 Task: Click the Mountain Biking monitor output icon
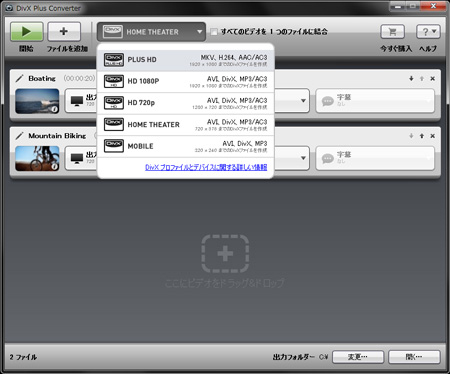click(x=77, y=158)
